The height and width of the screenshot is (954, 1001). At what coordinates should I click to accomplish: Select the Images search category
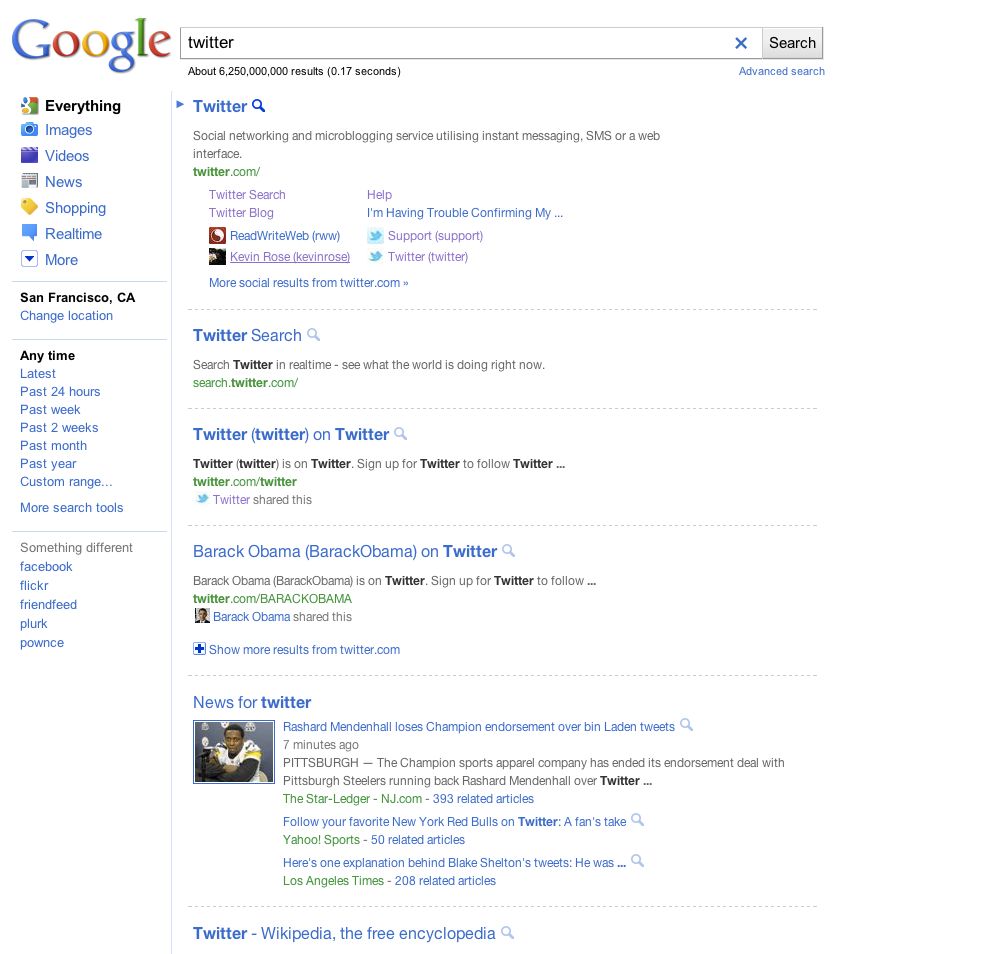click(68, 130)
